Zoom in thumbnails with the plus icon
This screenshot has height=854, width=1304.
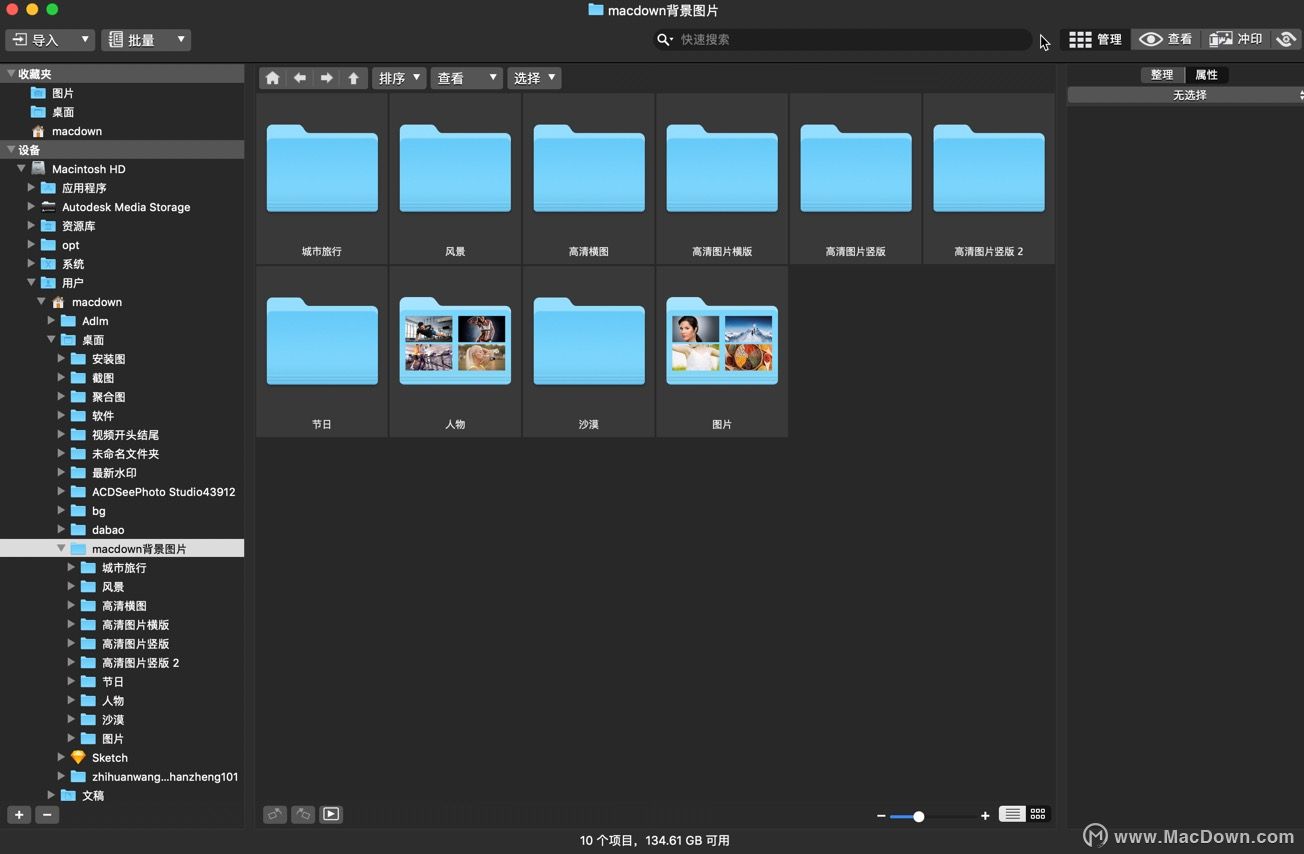[x=985, y=816]
